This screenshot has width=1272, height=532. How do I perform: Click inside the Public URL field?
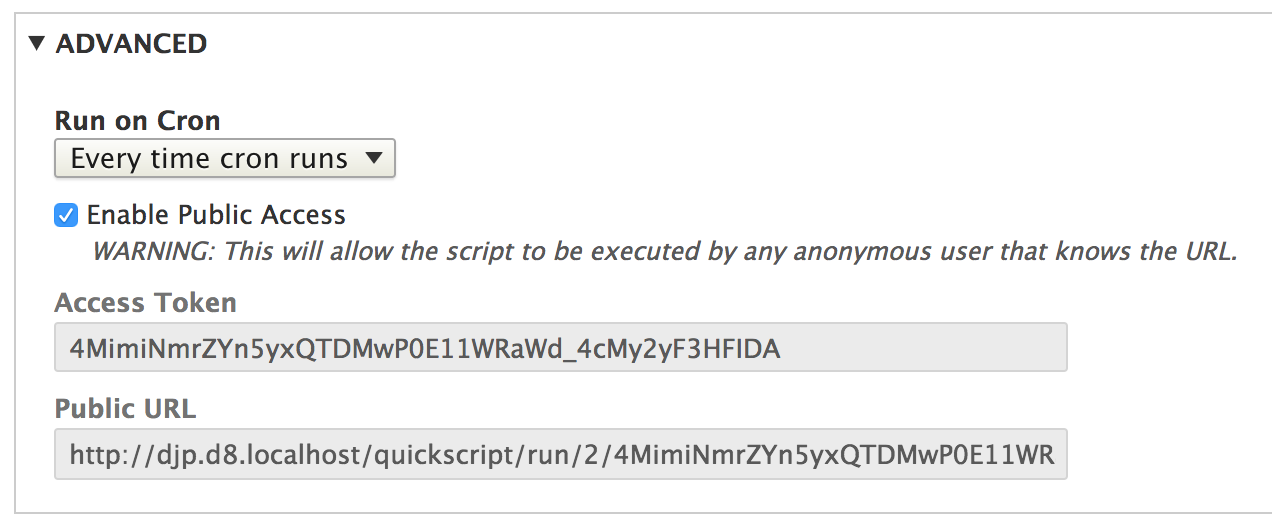[x=561, y=455]
